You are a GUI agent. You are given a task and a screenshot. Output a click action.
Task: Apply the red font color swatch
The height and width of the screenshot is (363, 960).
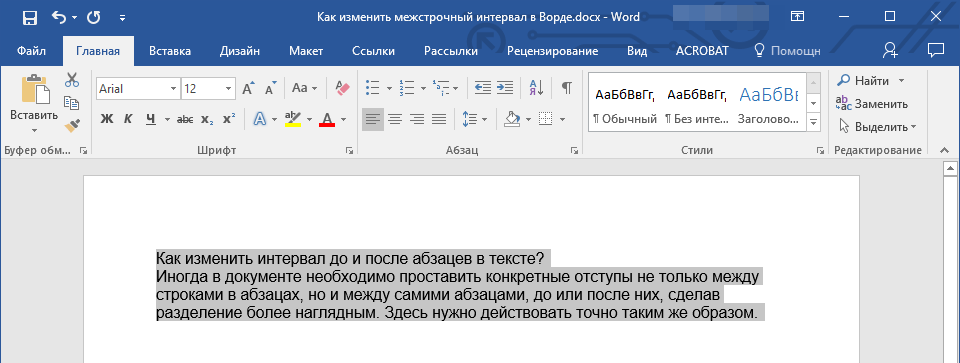[x=327, y=119]
